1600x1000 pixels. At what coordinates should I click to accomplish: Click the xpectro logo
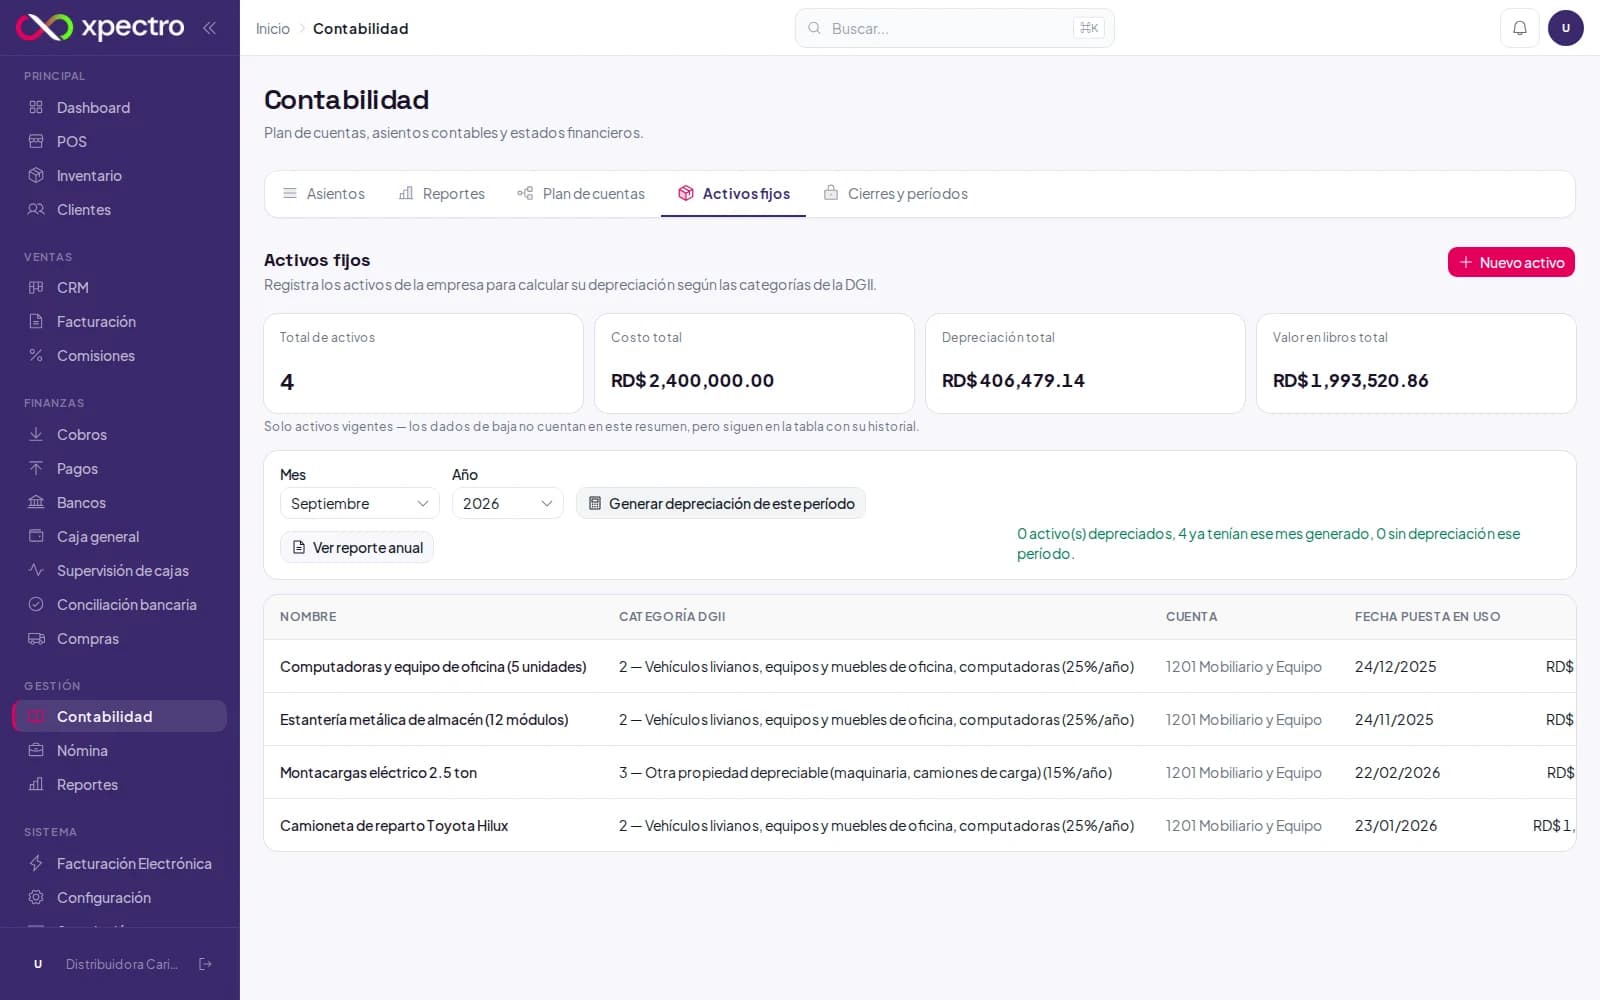100,27
